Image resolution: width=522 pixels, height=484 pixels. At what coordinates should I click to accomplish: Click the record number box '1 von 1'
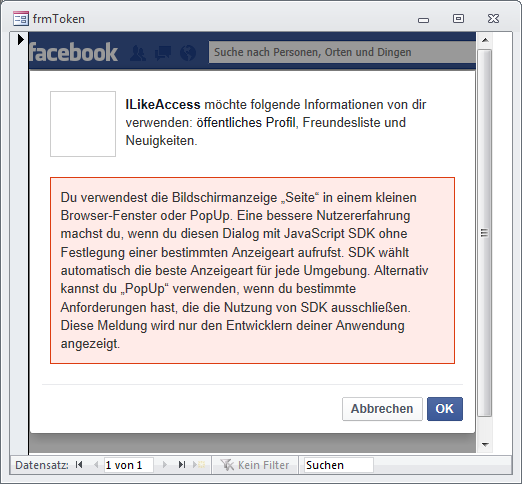pyautogui.click(x=129, y=465)
